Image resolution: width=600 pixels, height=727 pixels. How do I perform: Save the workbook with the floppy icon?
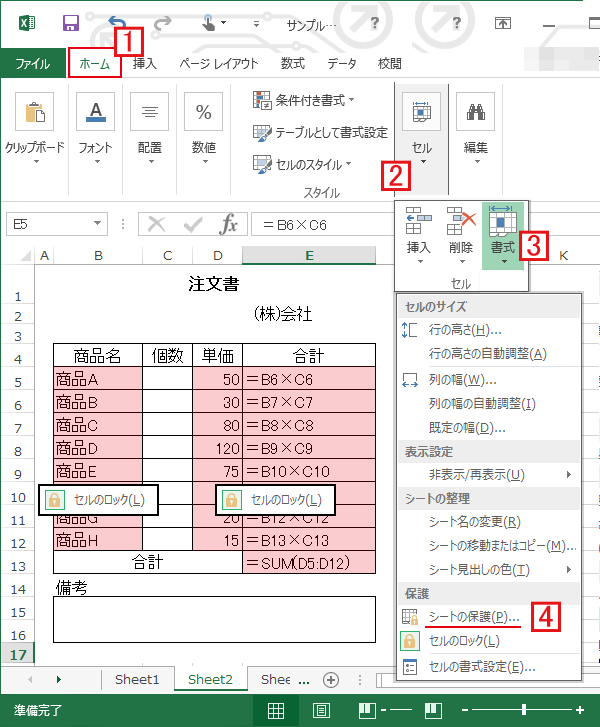[70, 23]
